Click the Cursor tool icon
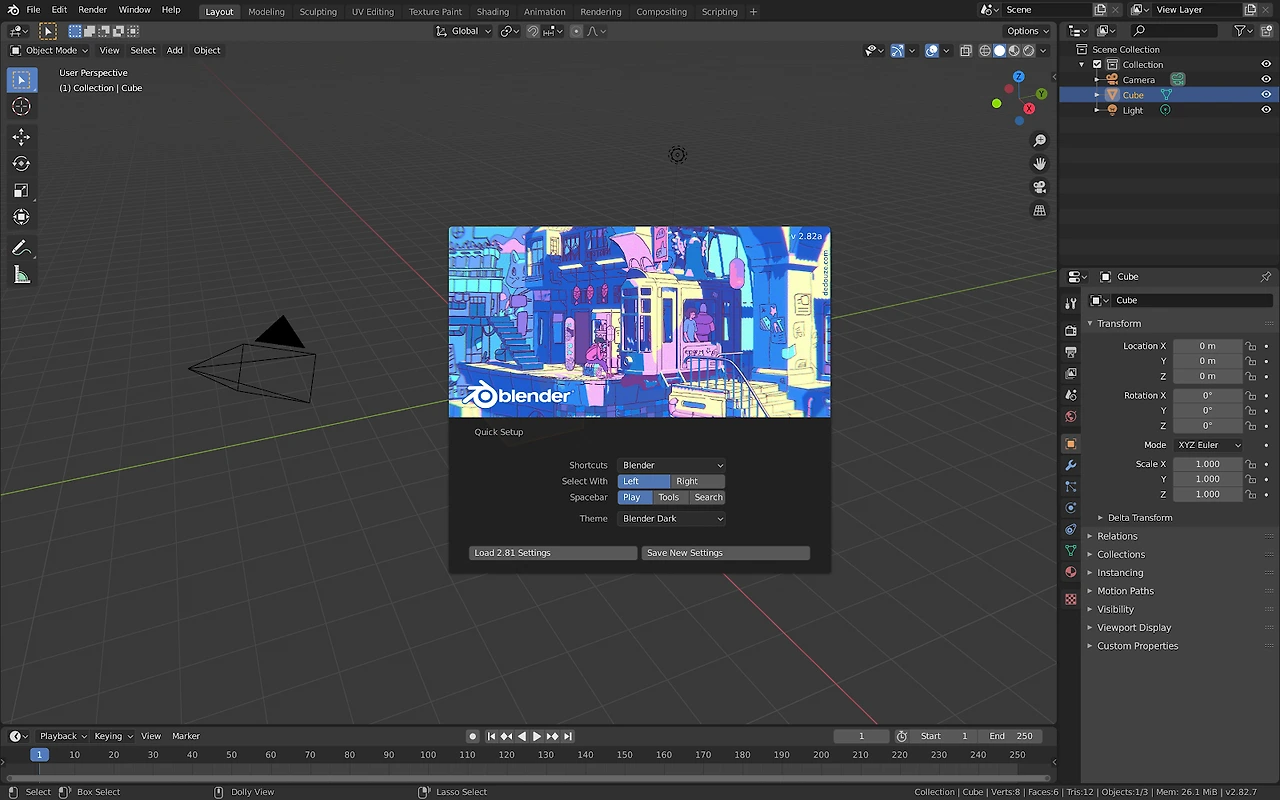The height and width of the screenshot is (800, 1280). [21, 107]
